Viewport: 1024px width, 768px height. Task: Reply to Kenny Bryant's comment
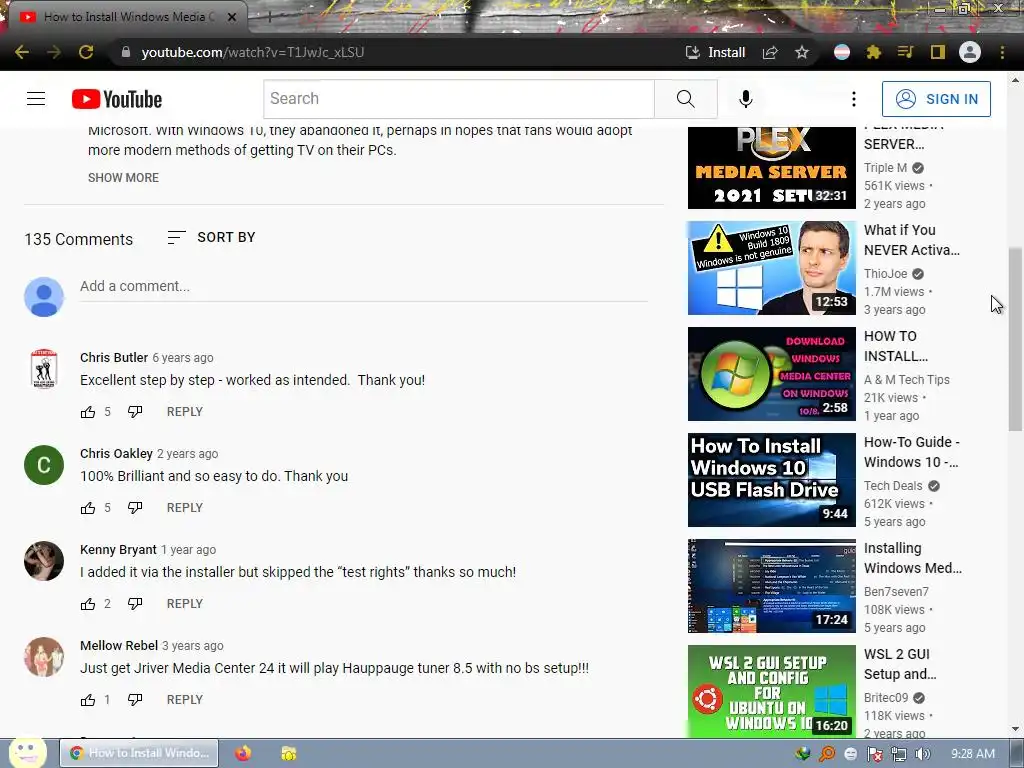[185, 603]
